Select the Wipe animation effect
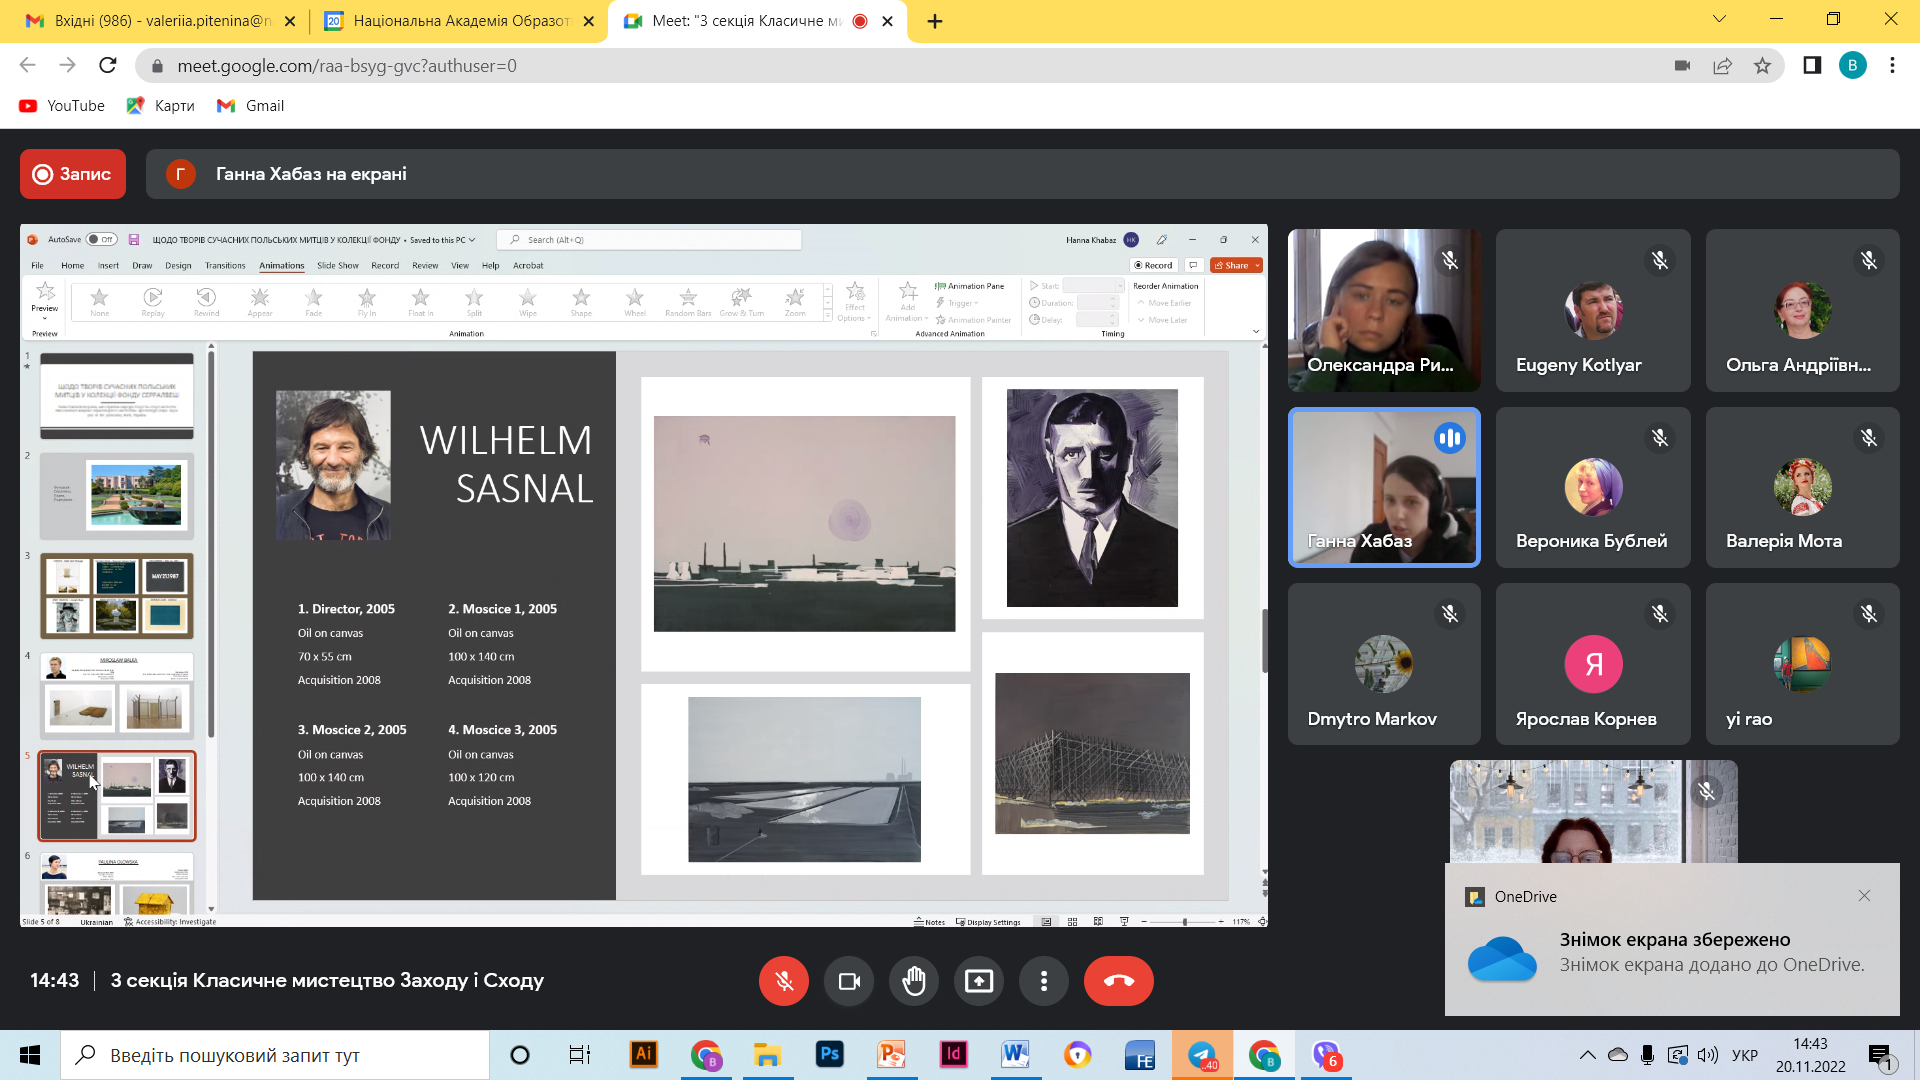 (528, 301)
